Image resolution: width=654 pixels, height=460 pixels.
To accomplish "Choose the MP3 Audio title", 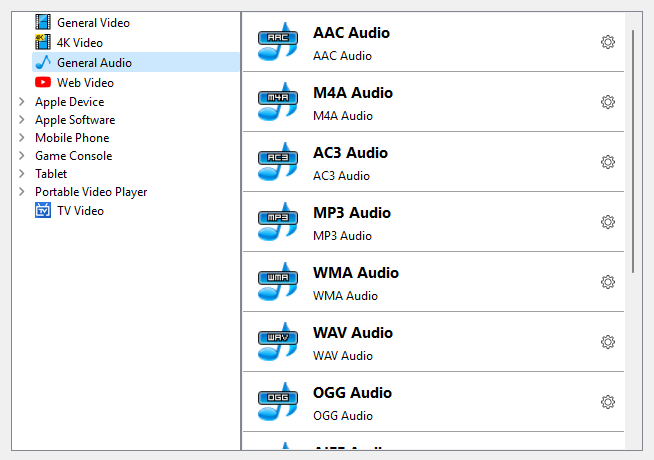I will point(352,213).
